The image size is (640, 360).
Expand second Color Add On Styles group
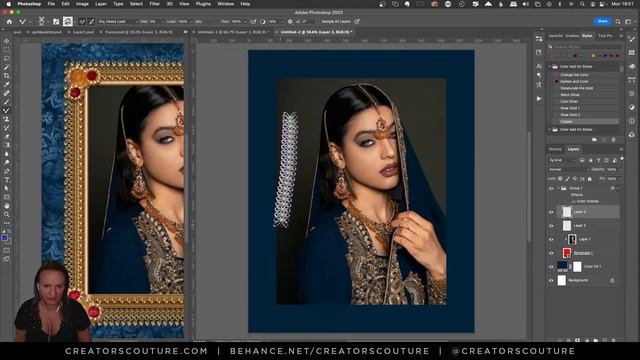tap(550, 130)
